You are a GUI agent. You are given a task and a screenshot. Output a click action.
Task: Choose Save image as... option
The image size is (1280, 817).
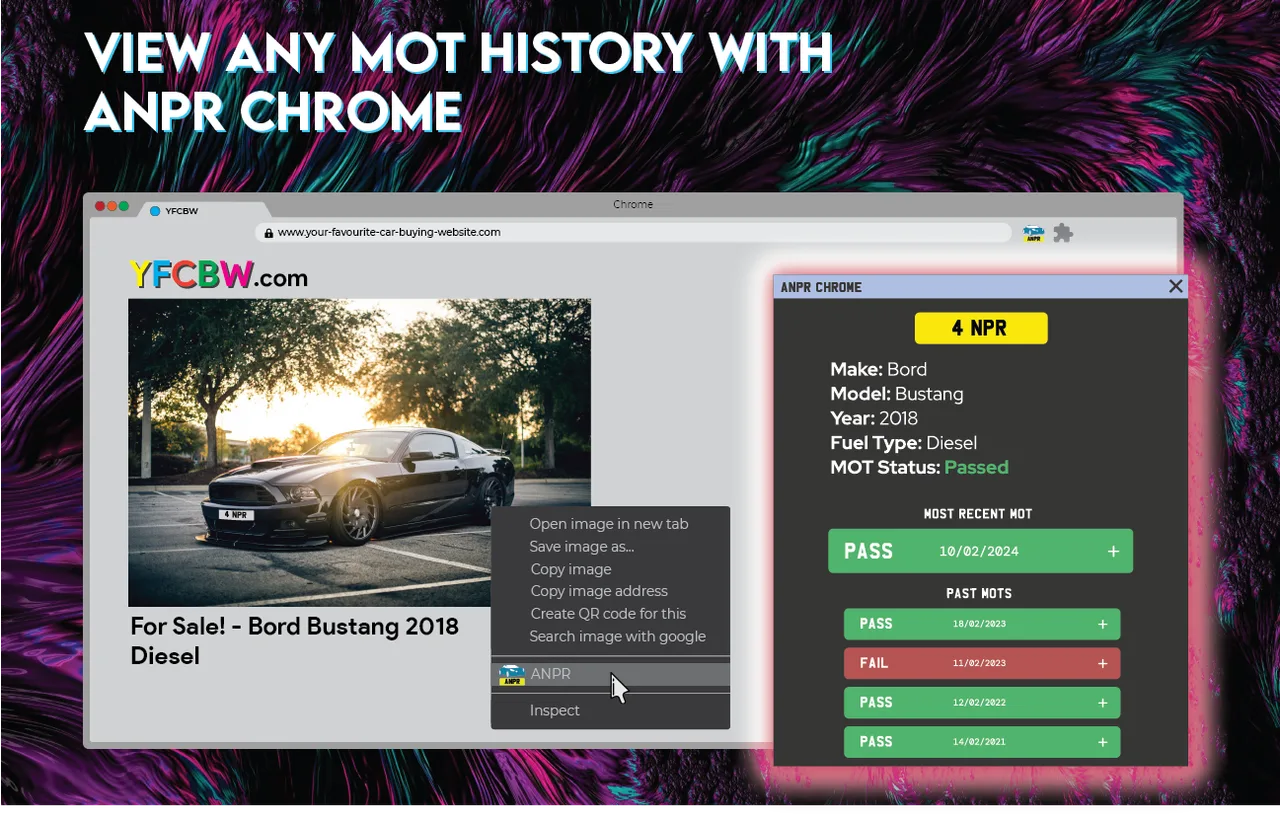[582, 546]
